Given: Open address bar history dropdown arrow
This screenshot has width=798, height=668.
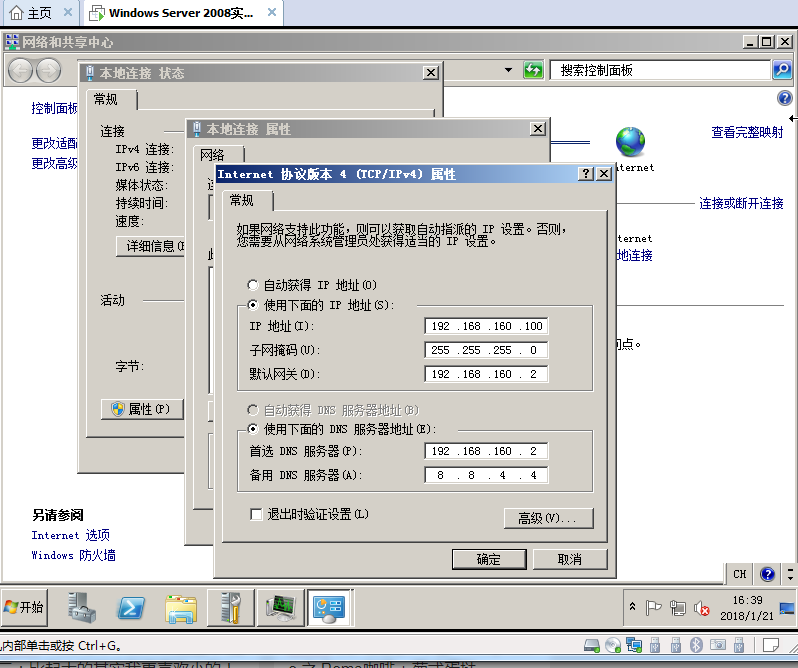Looking at the screenshot, I should coord(508,70).
